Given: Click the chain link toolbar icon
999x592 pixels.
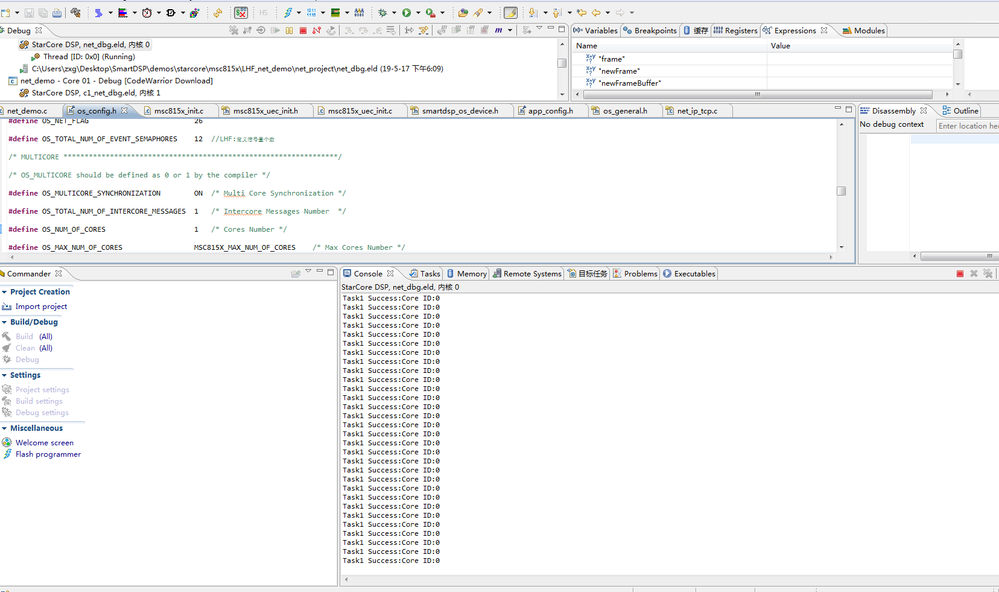Looking at the screenshot, I should click(217, 13).
